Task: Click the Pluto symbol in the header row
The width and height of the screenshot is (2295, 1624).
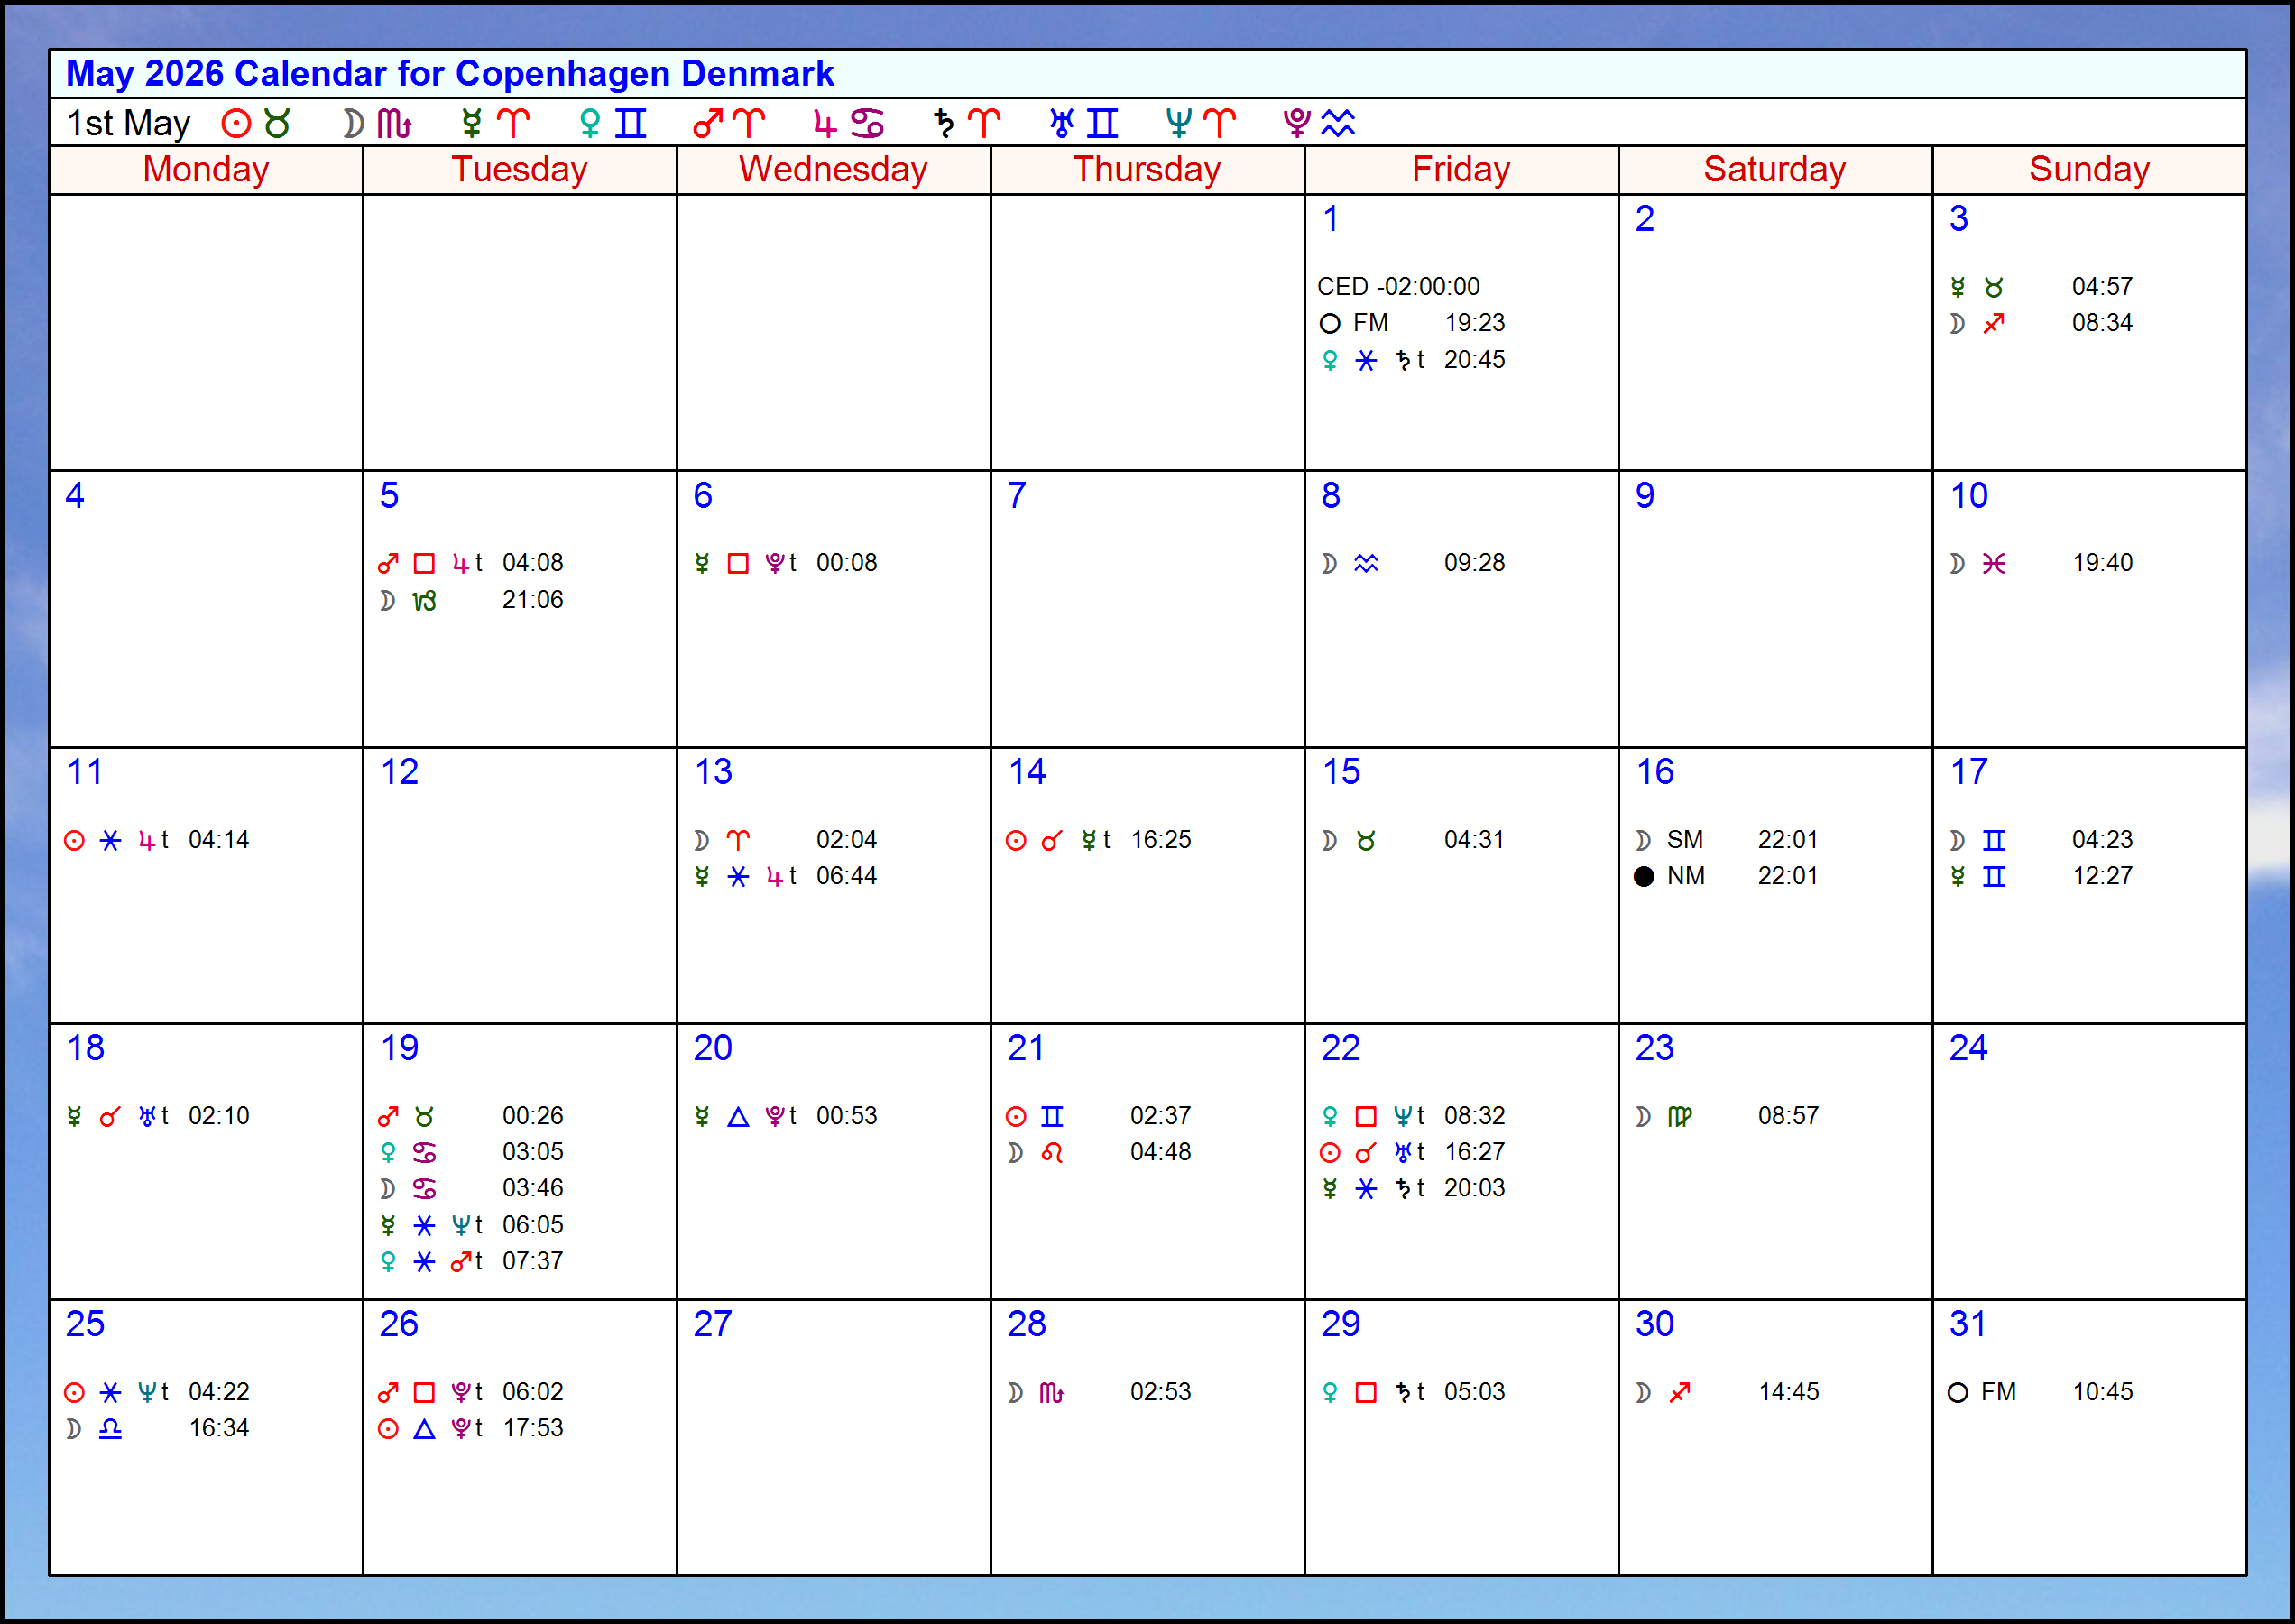Action: click(1297, 123)
